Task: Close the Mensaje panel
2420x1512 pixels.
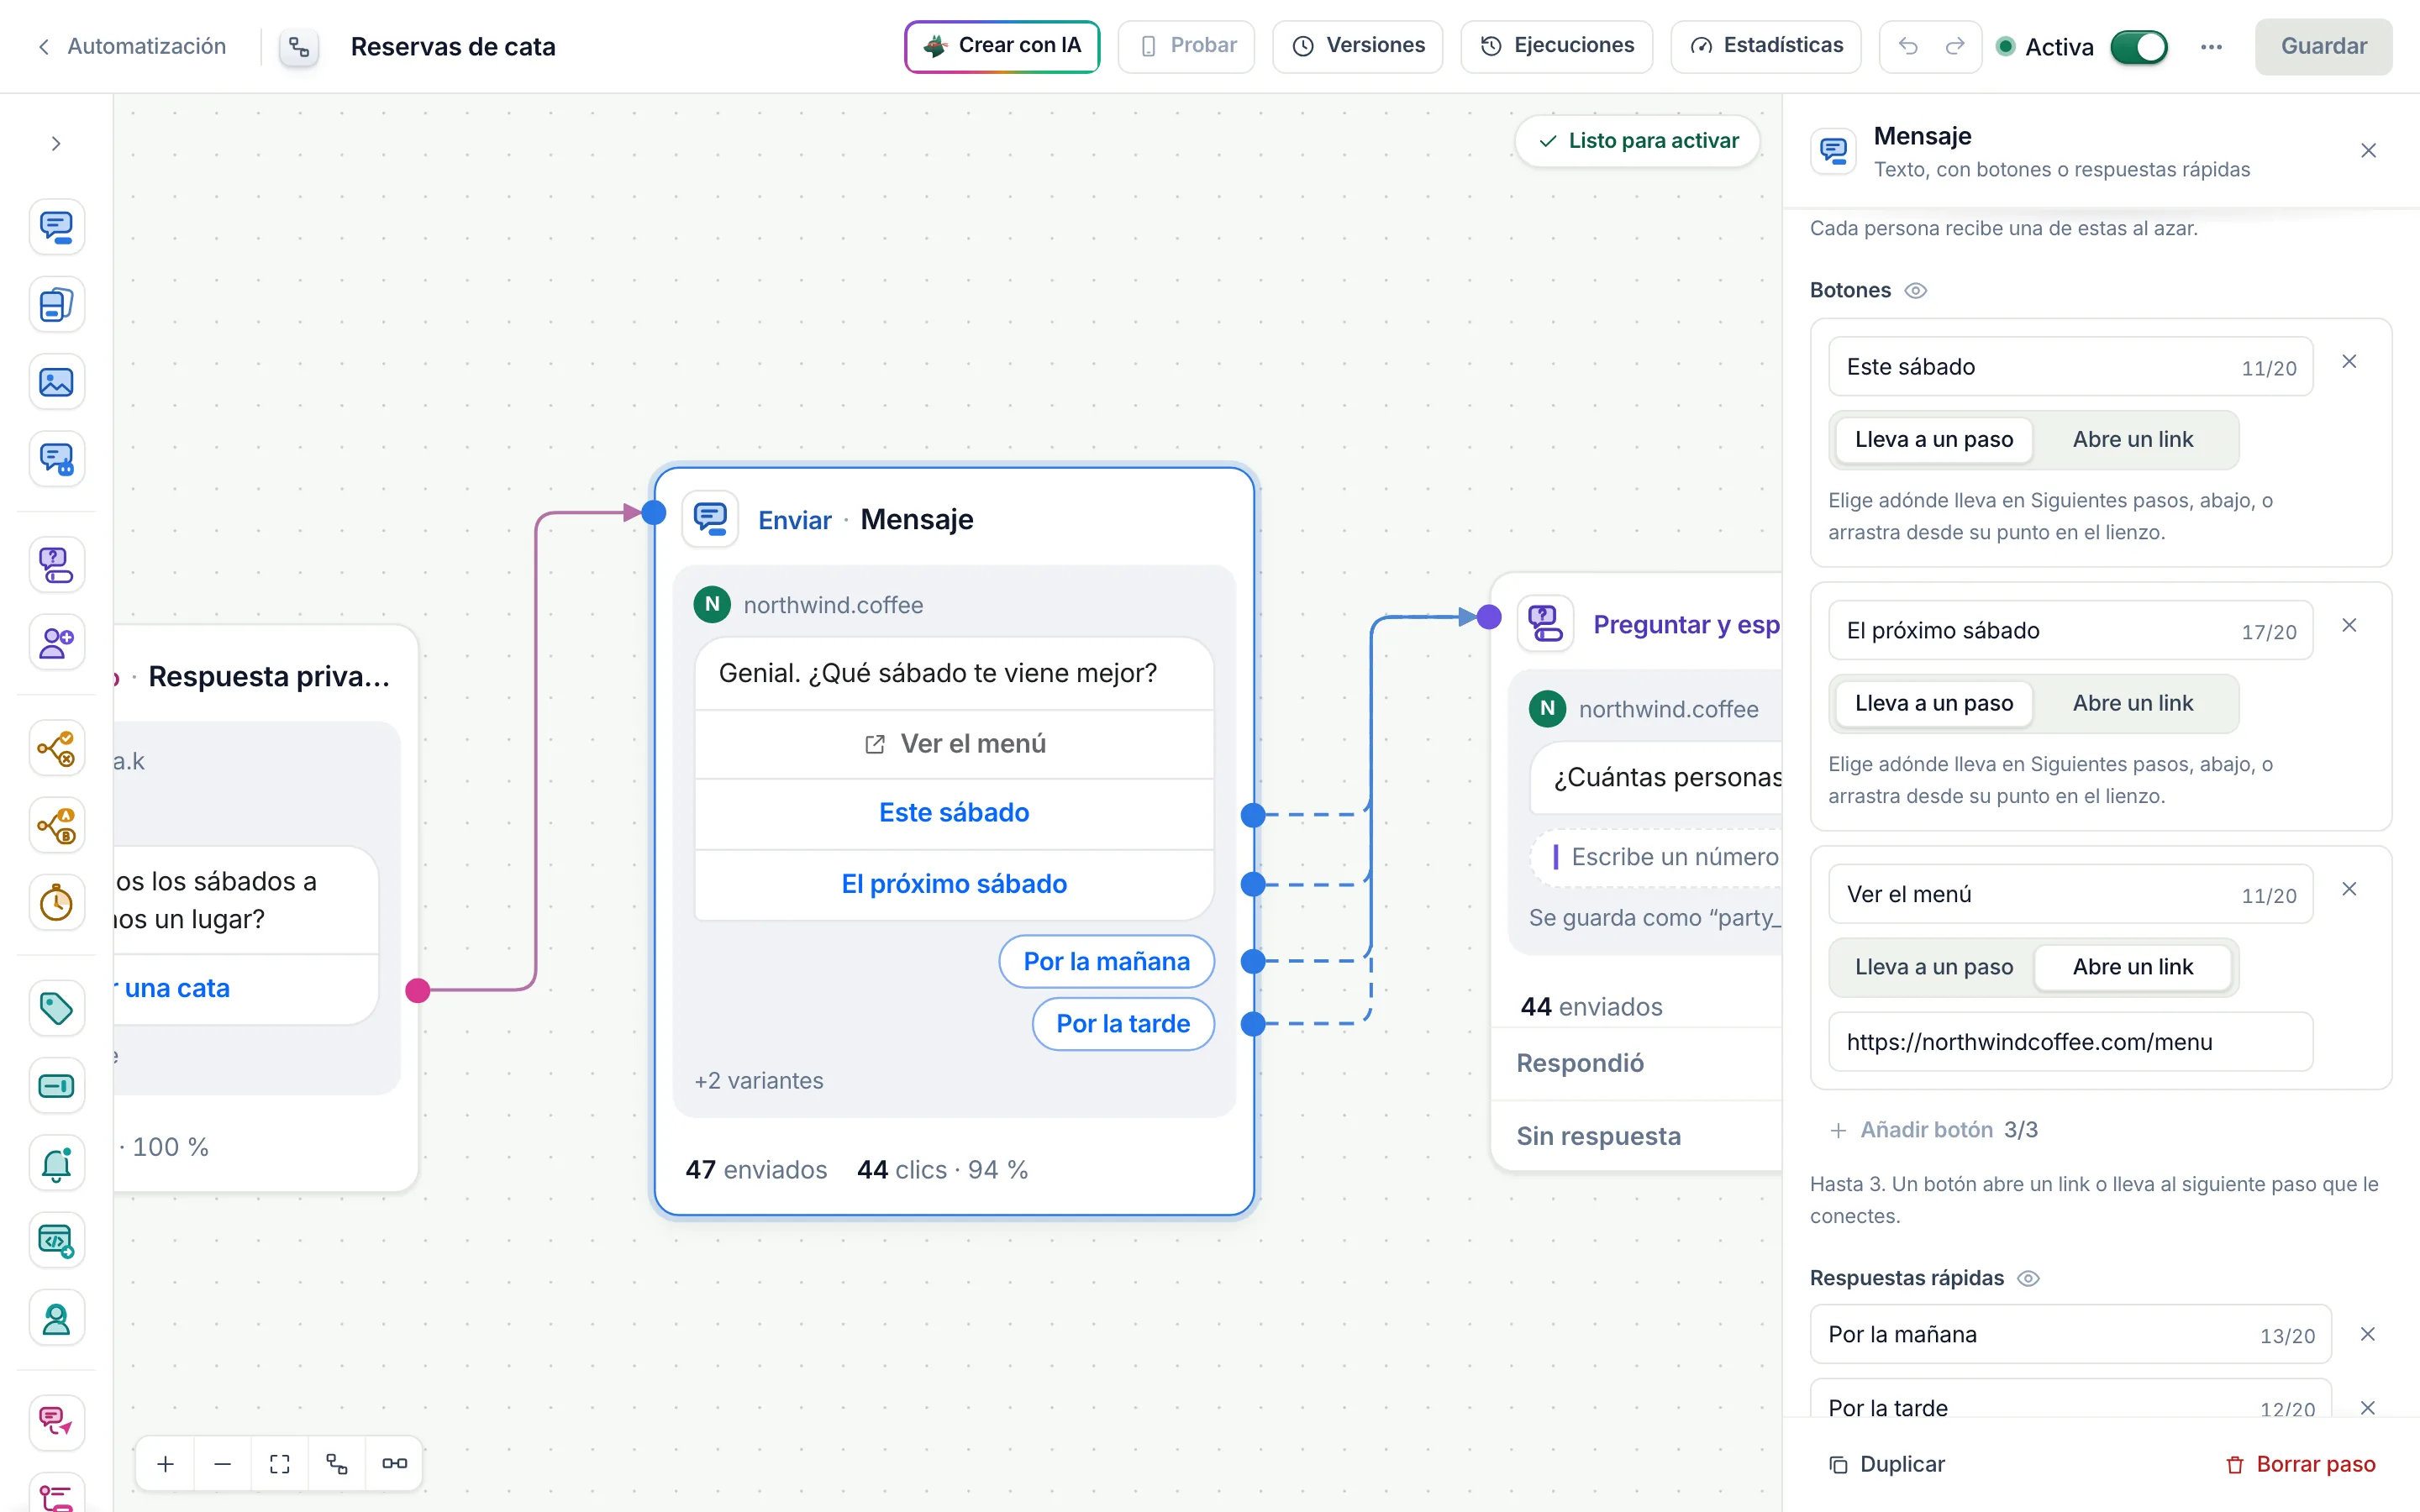Action: (x=2368, y=151)
